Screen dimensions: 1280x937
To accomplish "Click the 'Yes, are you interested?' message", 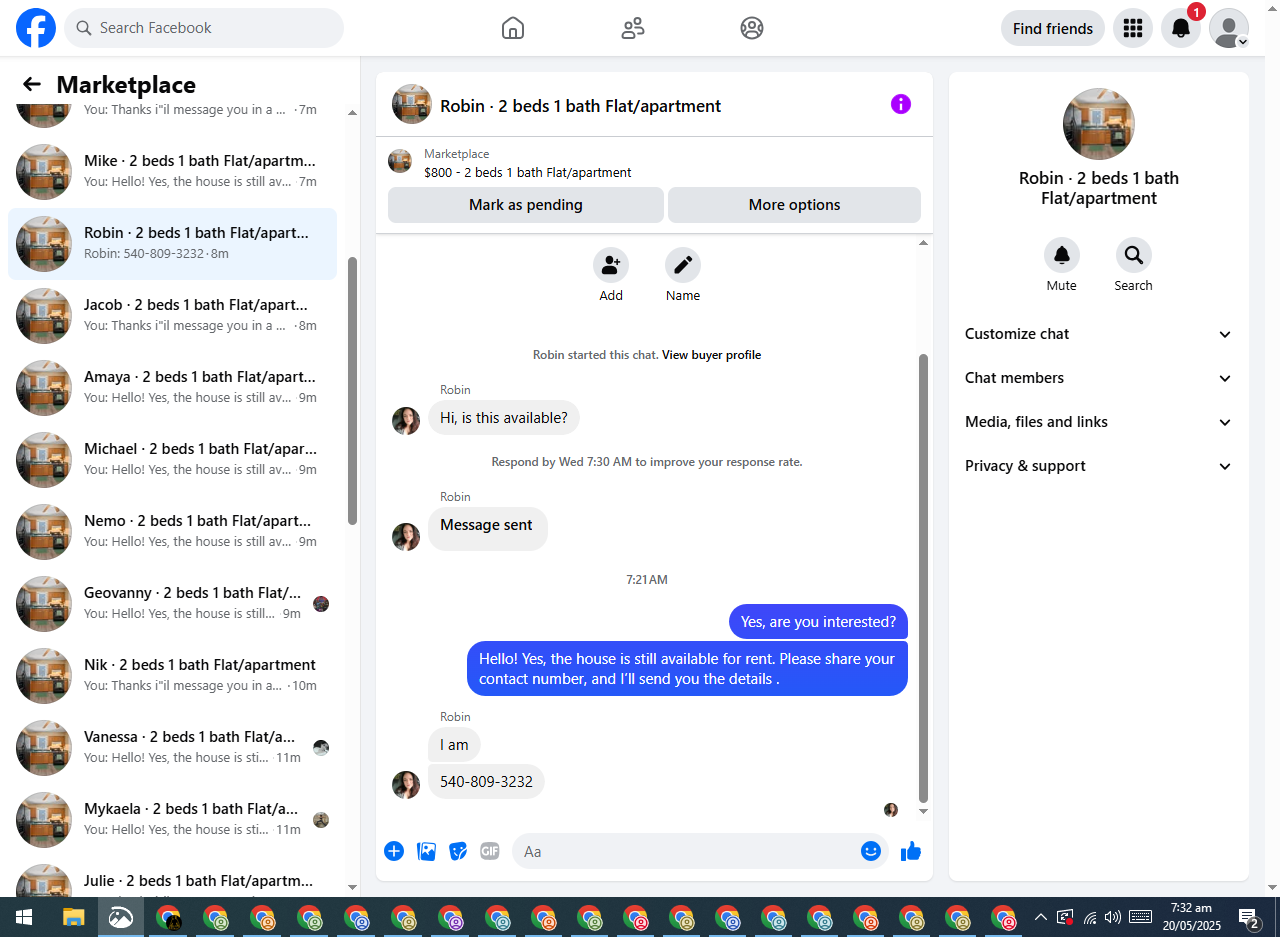I will click(x=818, y=622).
